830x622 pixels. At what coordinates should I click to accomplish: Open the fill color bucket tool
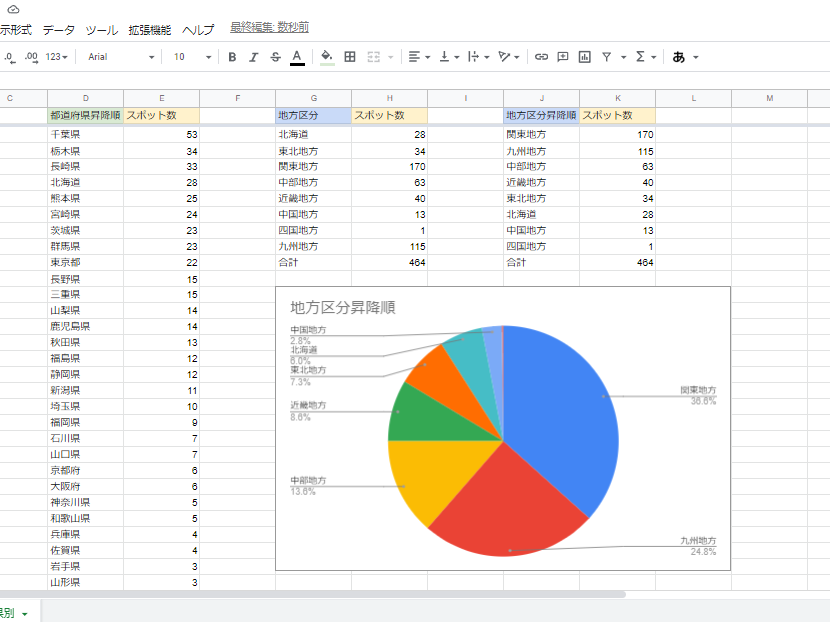327,57
